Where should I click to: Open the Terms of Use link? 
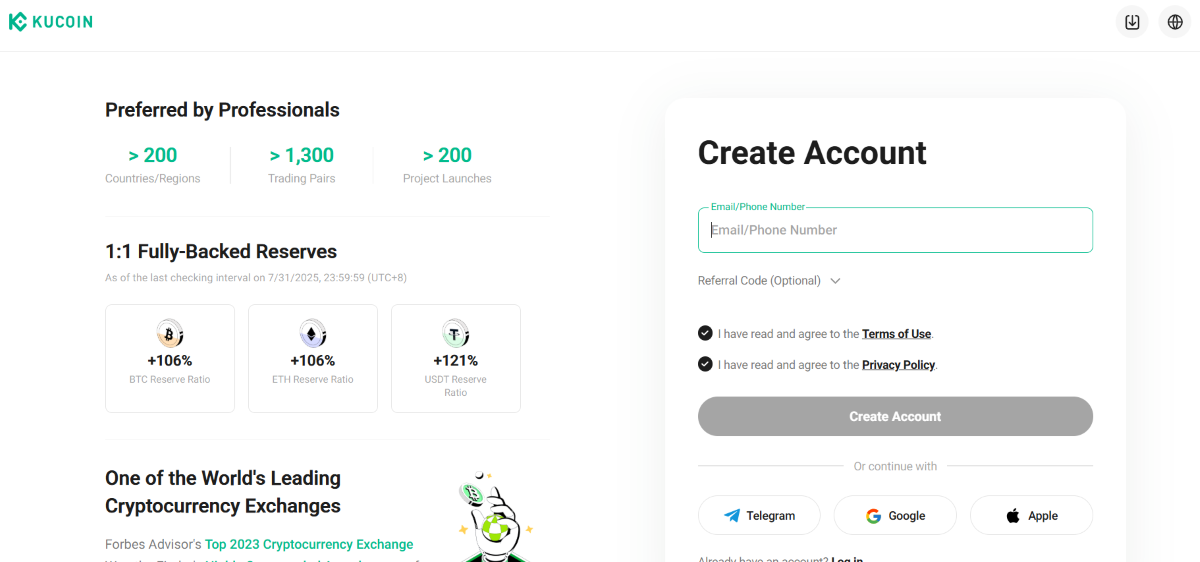(896, 334)
